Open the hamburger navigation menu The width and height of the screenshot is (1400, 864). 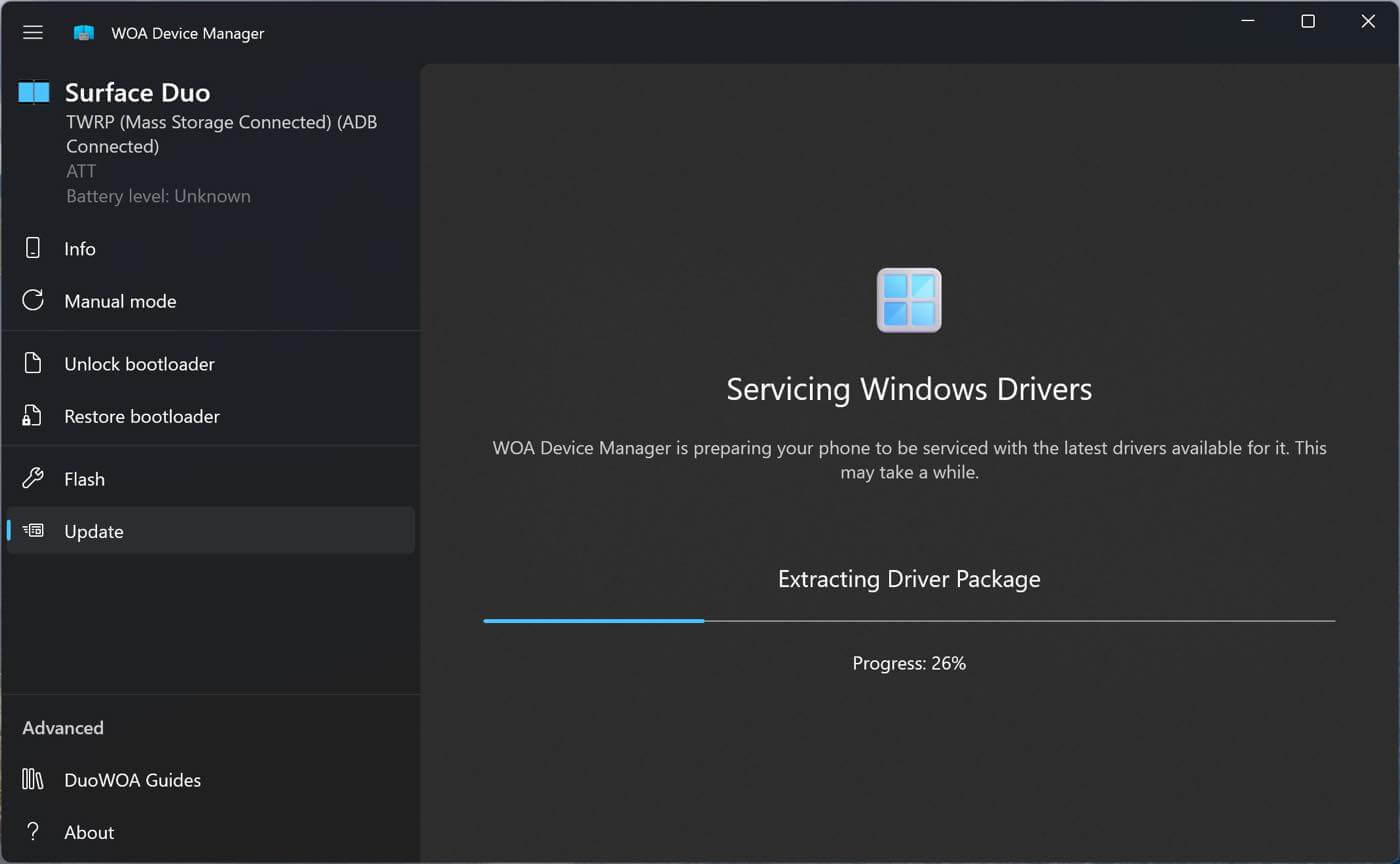tap(33, 33)
